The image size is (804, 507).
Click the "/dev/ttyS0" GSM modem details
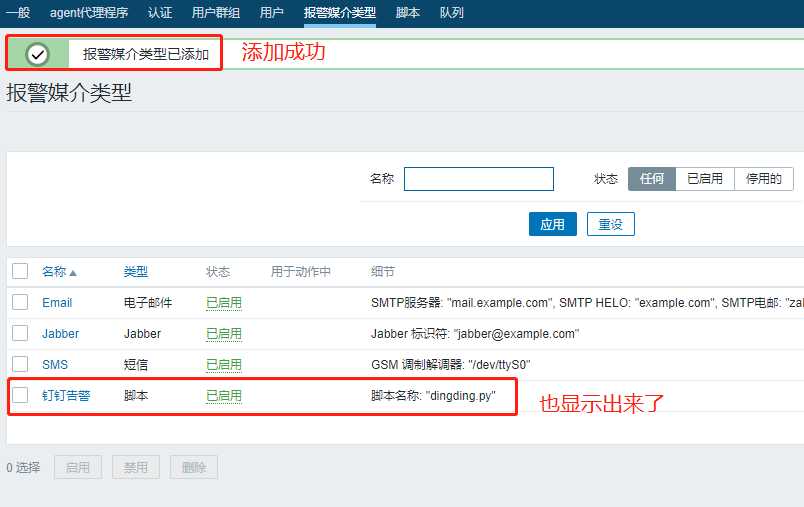[451, 364]
